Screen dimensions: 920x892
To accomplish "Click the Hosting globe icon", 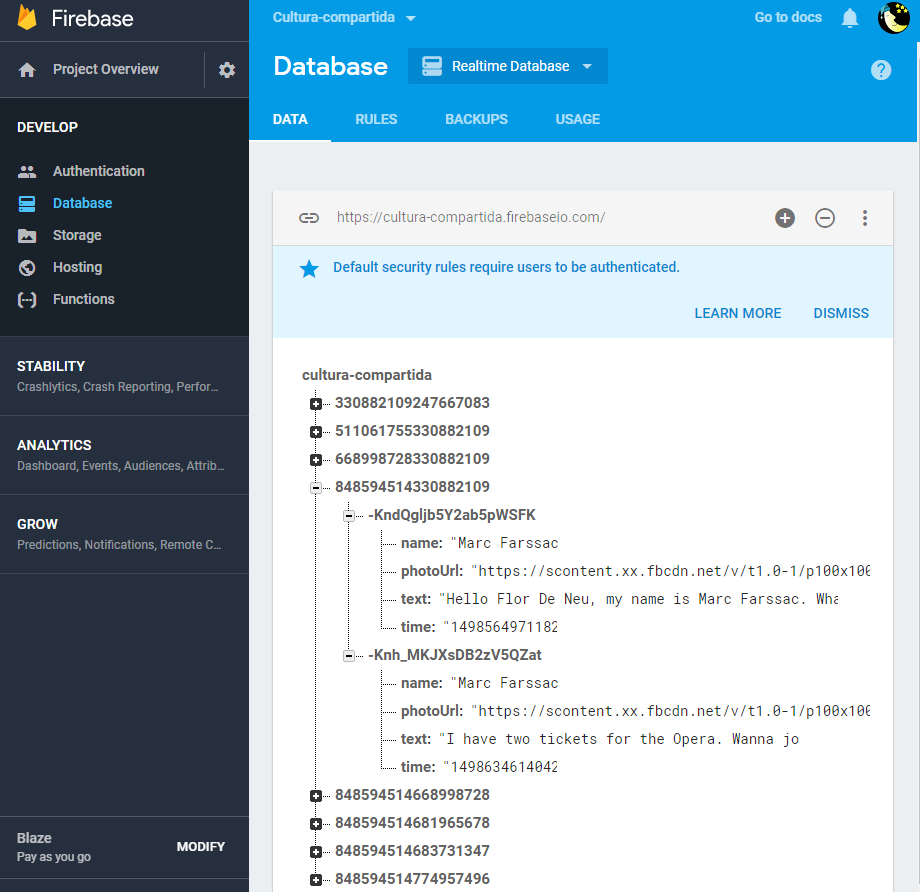I will 27,268.
